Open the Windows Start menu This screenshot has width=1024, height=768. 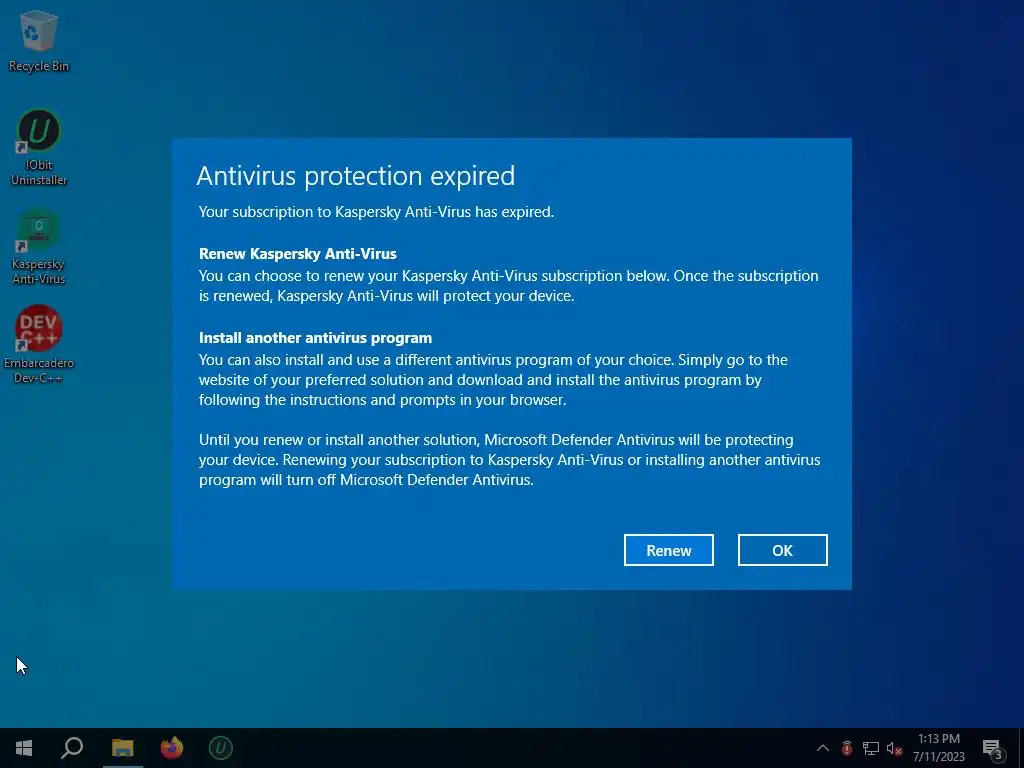point(24,748)
